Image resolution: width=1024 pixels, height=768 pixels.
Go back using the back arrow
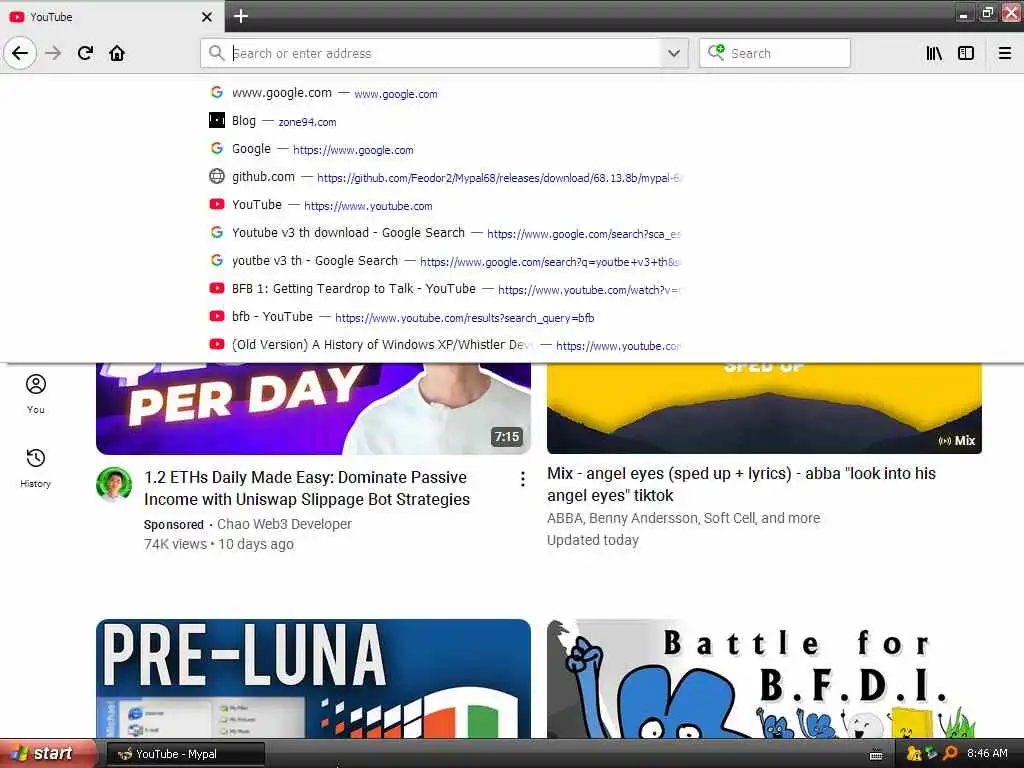tap(20, 53)
